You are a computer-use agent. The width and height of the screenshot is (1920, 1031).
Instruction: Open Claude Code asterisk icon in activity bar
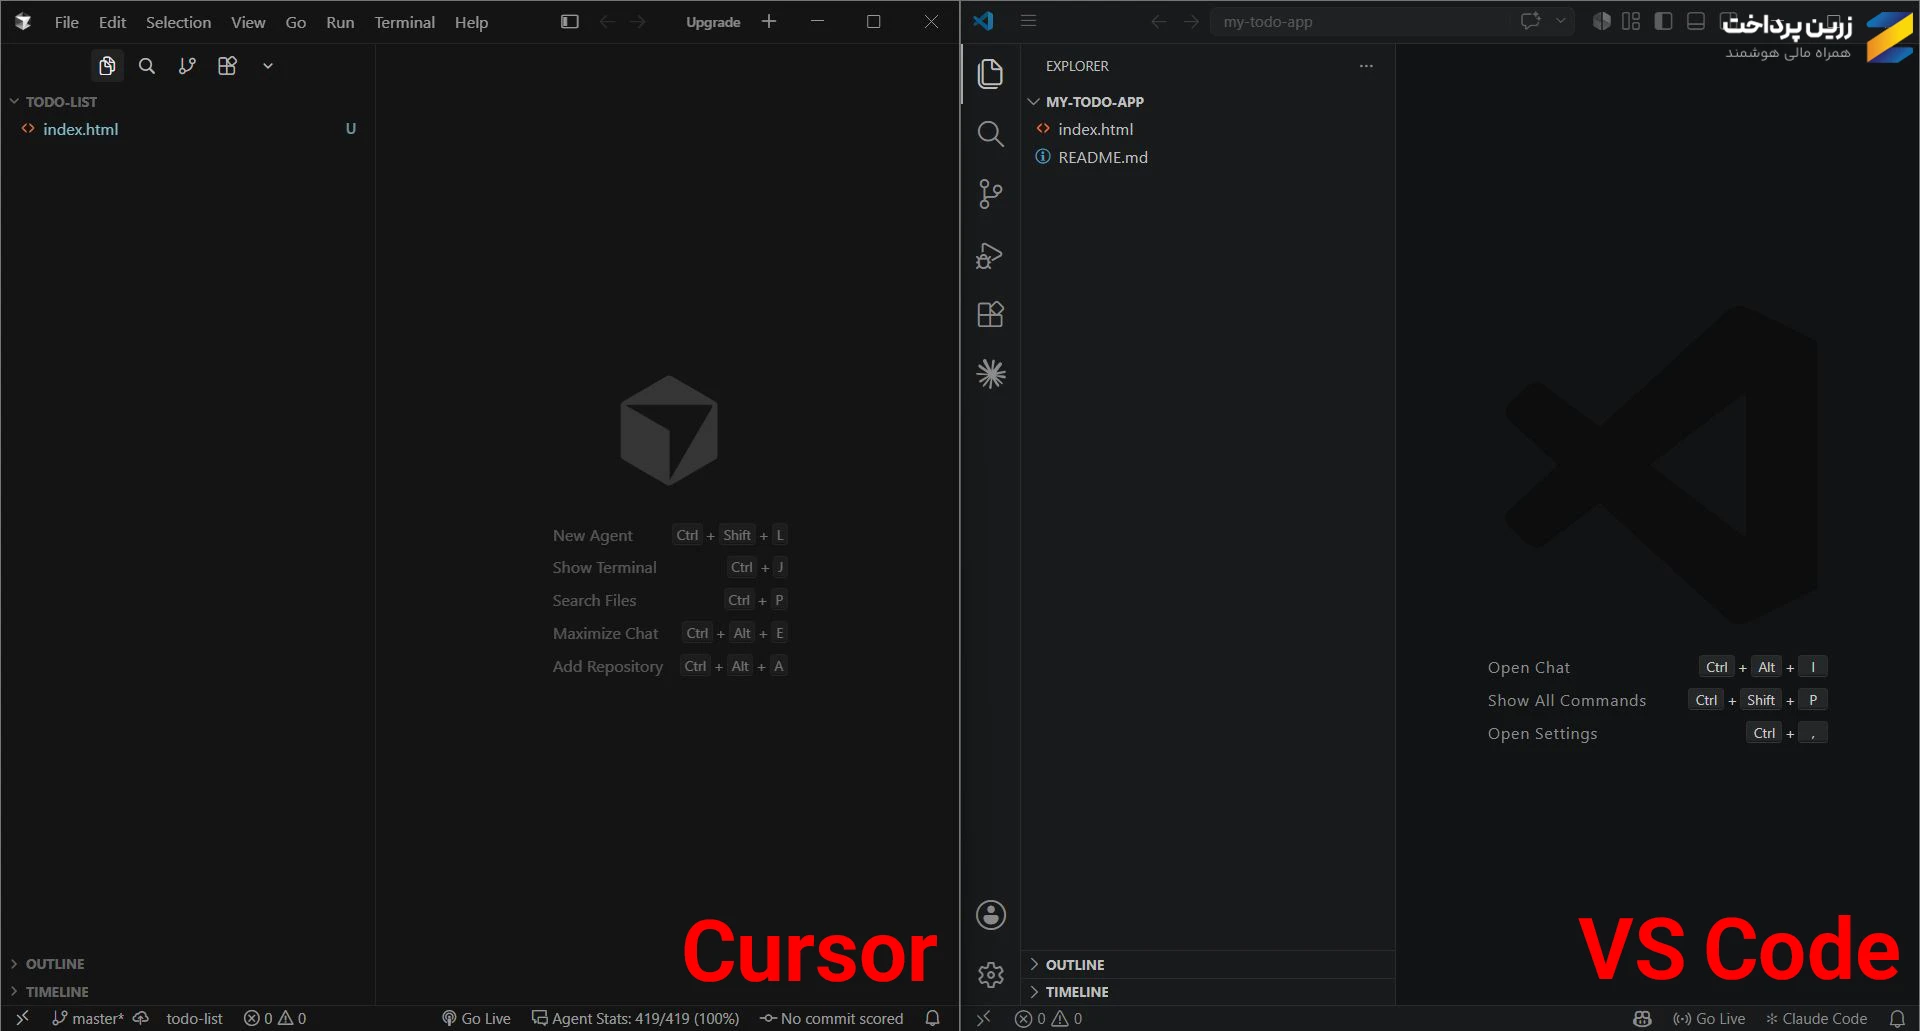990,374
